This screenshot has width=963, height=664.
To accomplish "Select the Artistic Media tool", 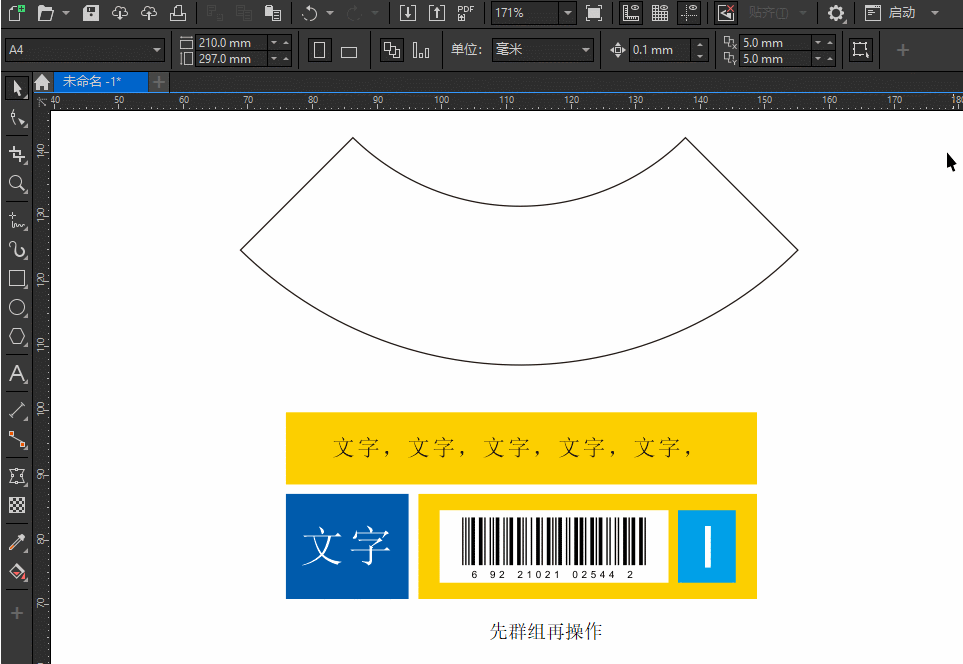I will 17,249.
